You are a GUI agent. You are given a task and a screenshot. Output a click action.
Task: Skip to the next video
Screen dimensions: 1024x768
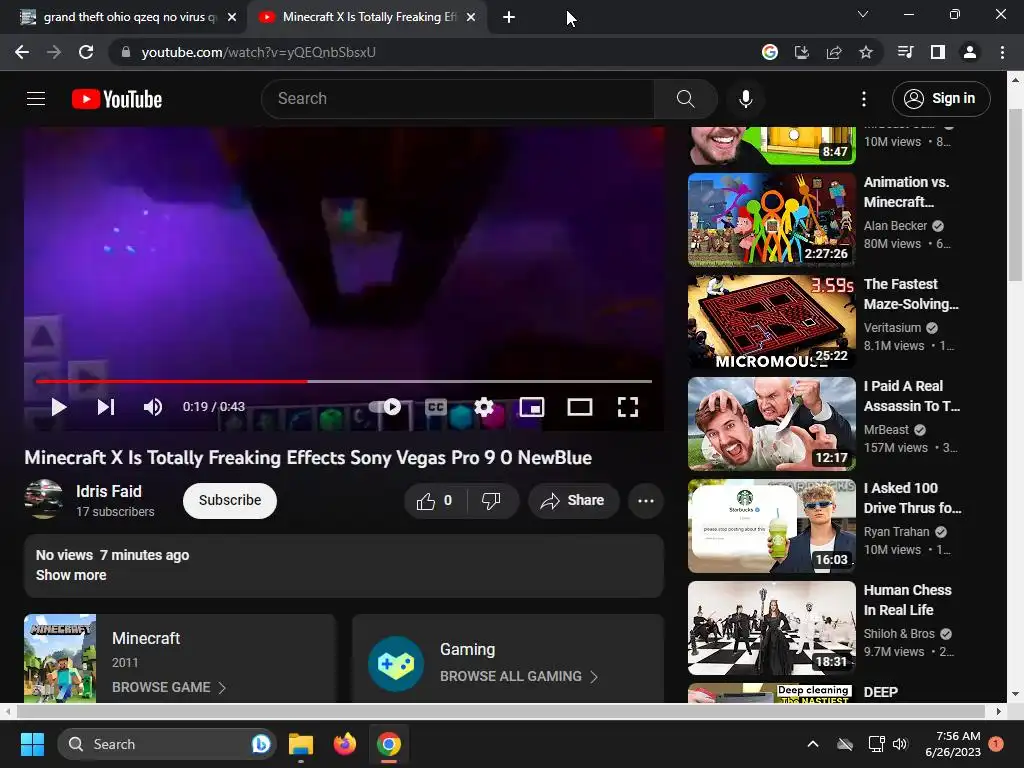[x=106, y=407]
